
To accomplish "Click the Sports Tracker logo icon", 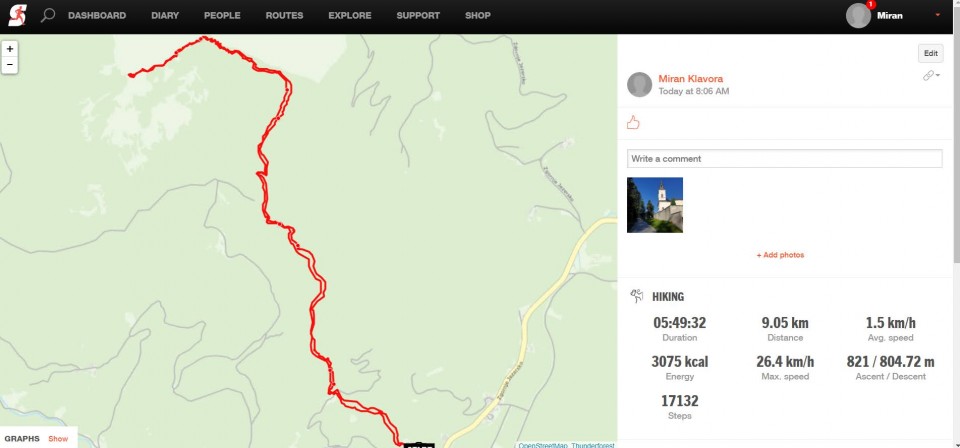I will point(18,15).
